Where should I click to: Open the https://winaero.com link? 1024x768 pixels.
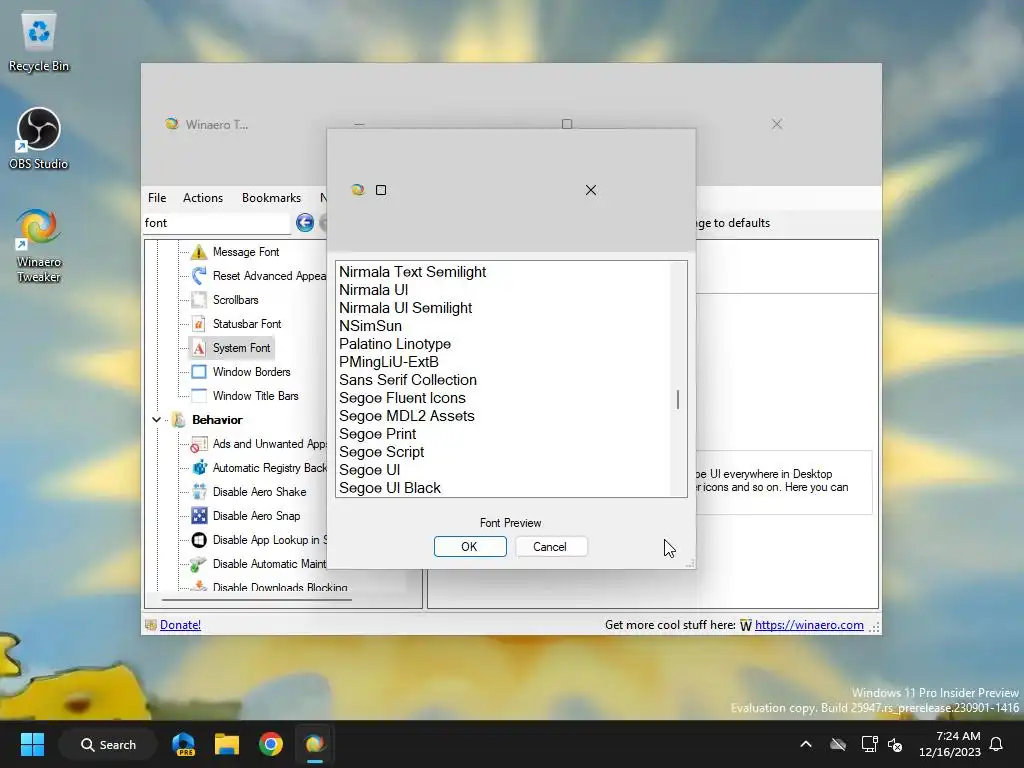(x=809, y=625)
